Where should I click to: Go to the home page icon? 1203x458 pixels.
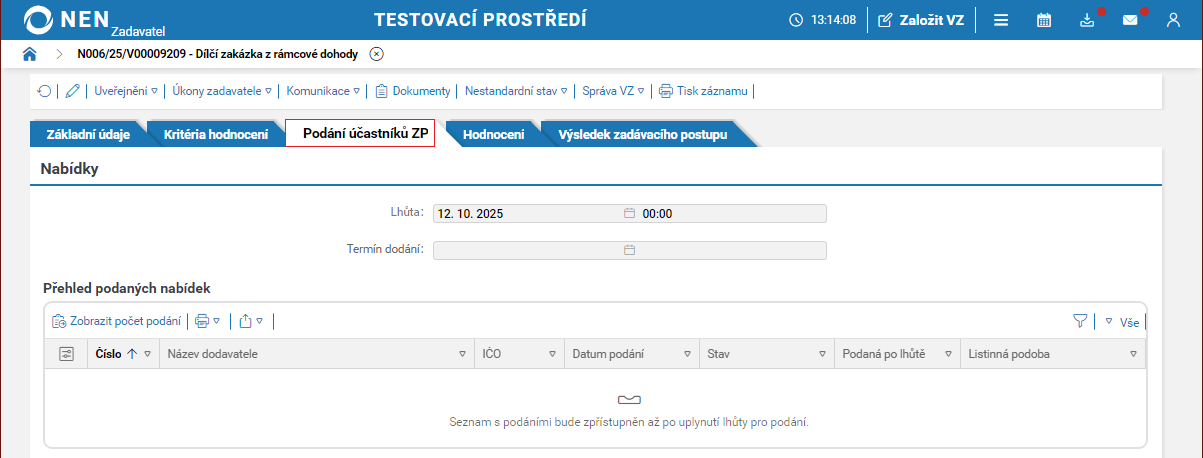tap(29, 53)
